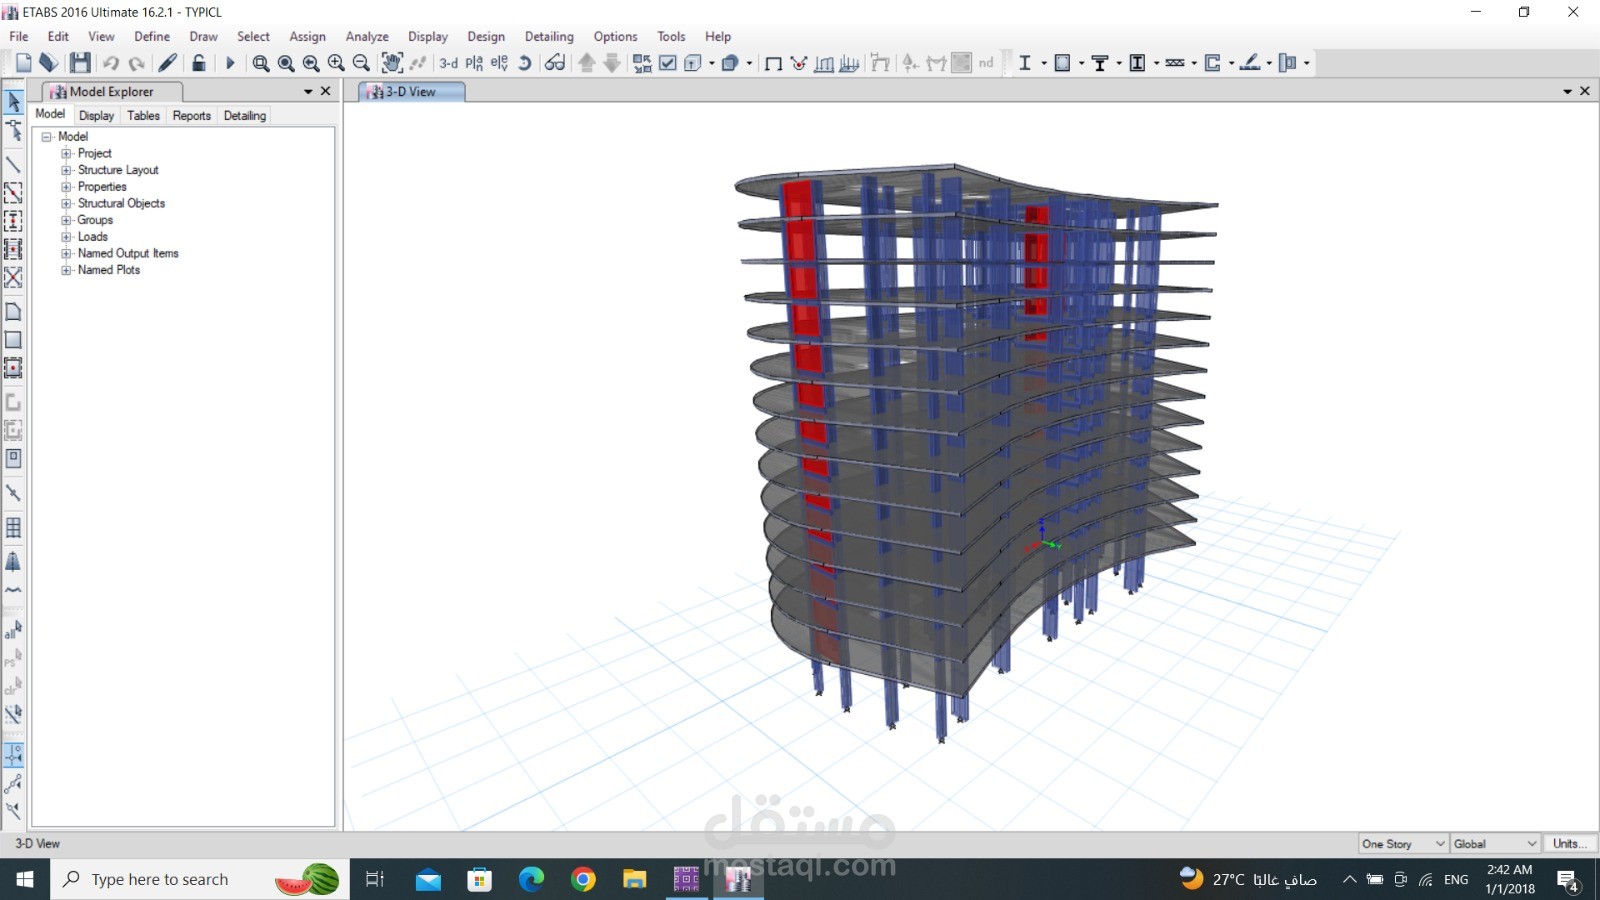Move up in list arrow
This screenshot has height=900, width=1600.
point(587,63)
